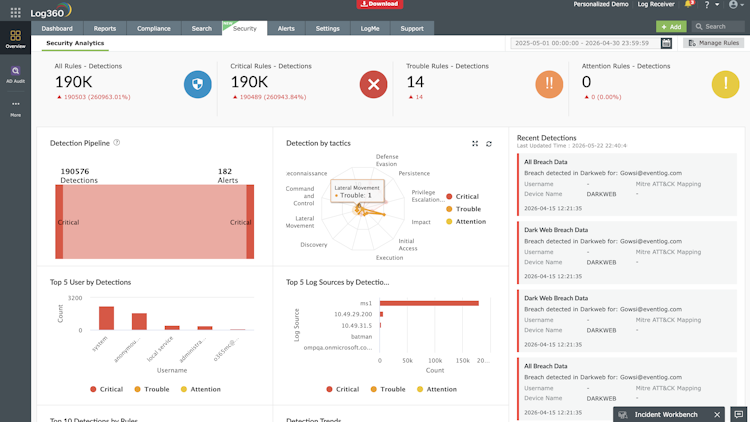
Task: Click the Manage Rules button
Action: (x=714, y=43)
